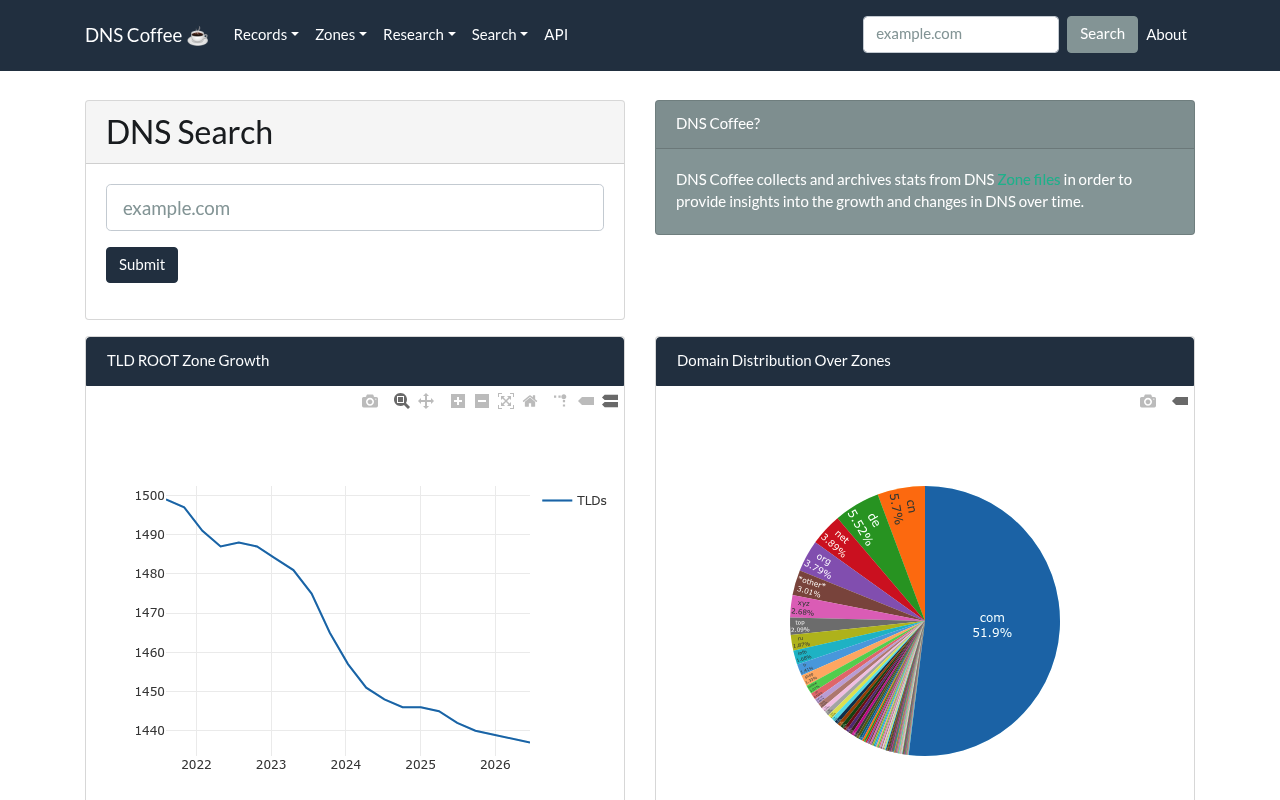Screen dimensions: 1280x800
Task: Click the 2026 x-axis label
Action: 495,765
